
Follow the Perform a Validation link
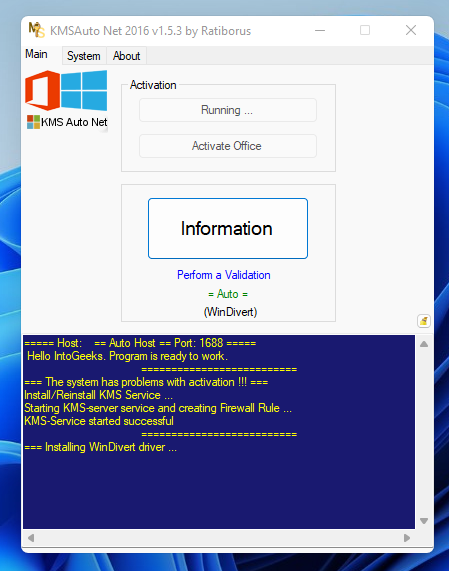click(224, 275)
